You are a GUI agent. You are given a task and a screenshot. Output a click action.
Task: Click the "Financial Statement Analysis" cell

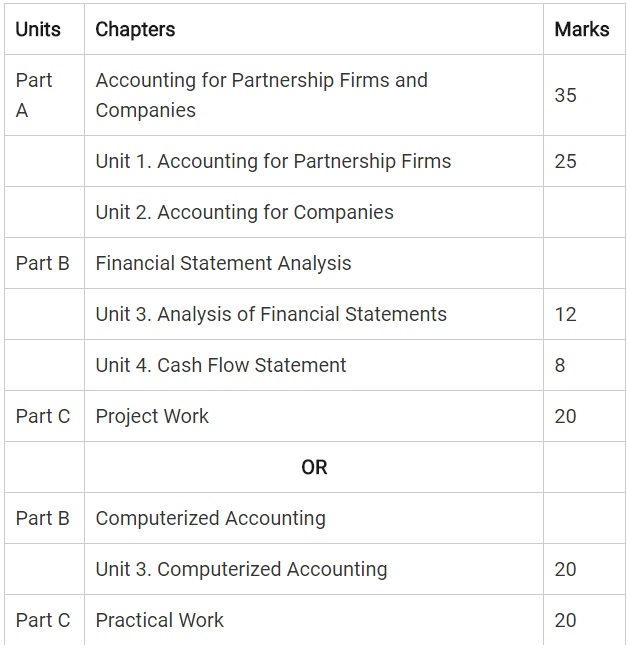pyautogui.click(x=223, y=263)
